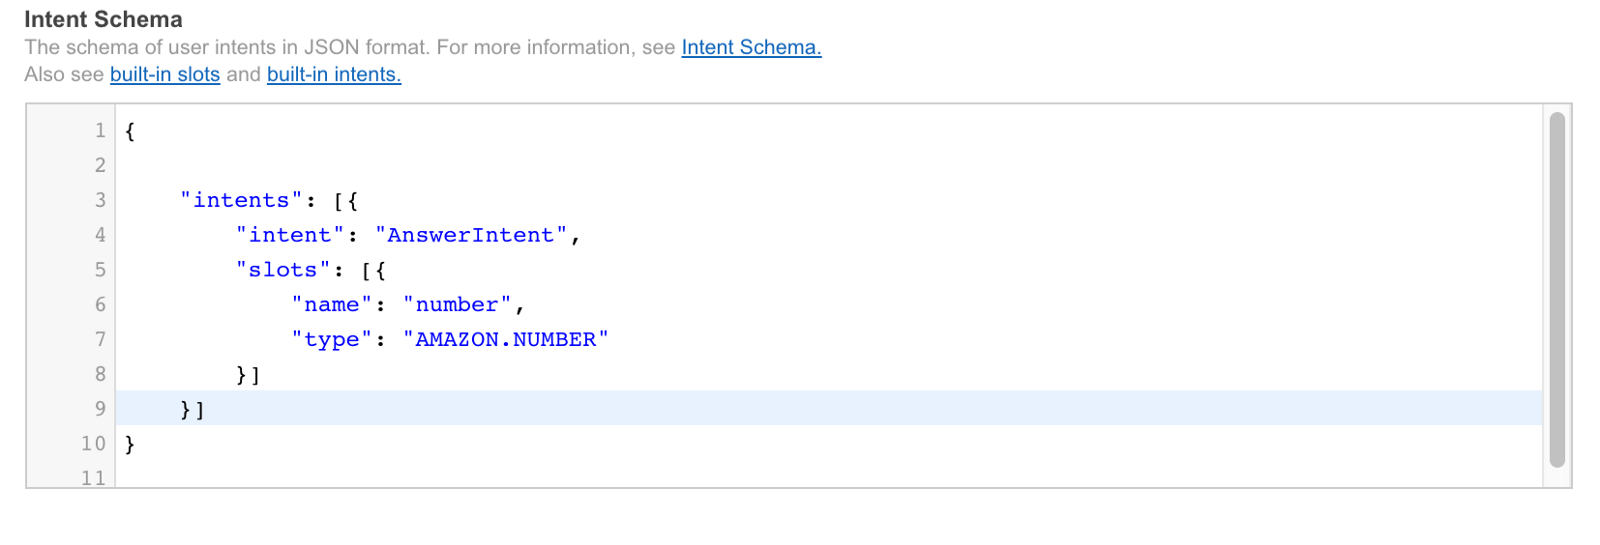Click the "intent" key on line 4
The height and width of the screenshot is (545, 1600).
(x=290, y=235)
